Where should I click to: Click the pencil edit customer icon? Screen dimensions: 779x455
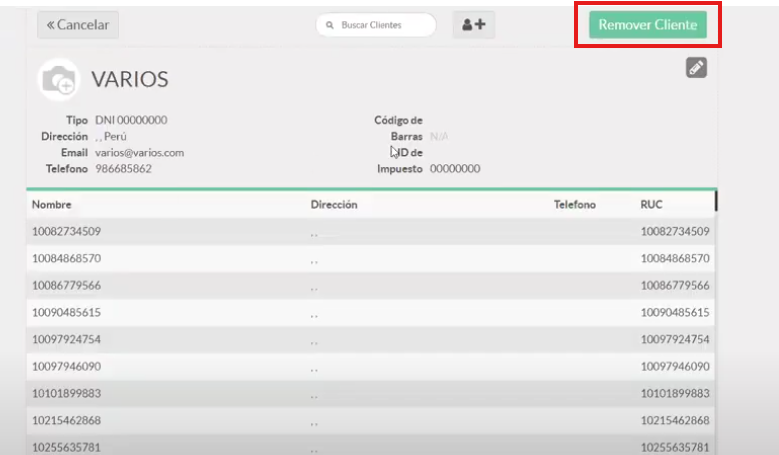(696, 68)
